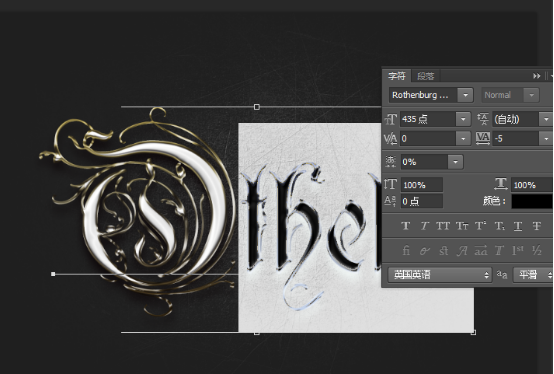The height and width of the screenshot is (374, 554).
Task: Enable All Caps text style
Action: click(x=443, y=226)
